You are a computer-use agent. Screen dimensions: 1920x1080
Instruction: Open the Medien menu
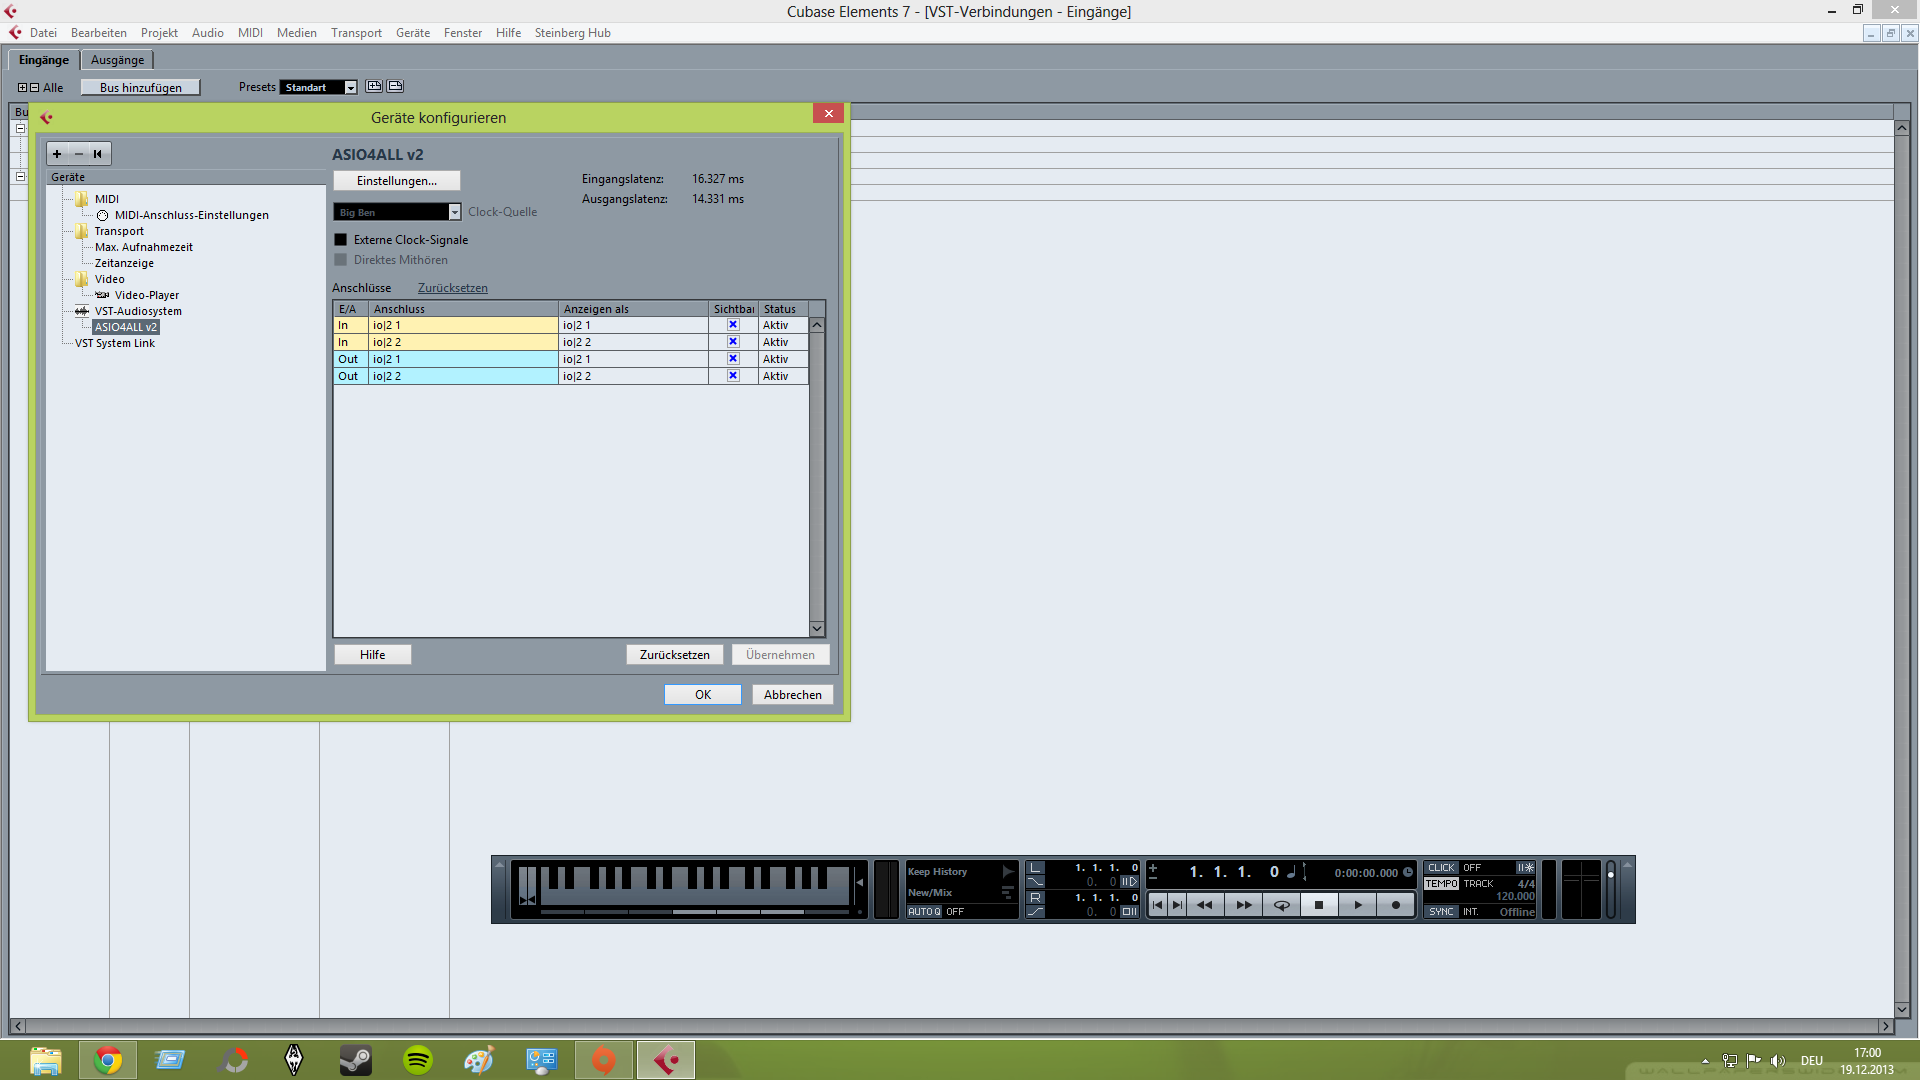297,33
